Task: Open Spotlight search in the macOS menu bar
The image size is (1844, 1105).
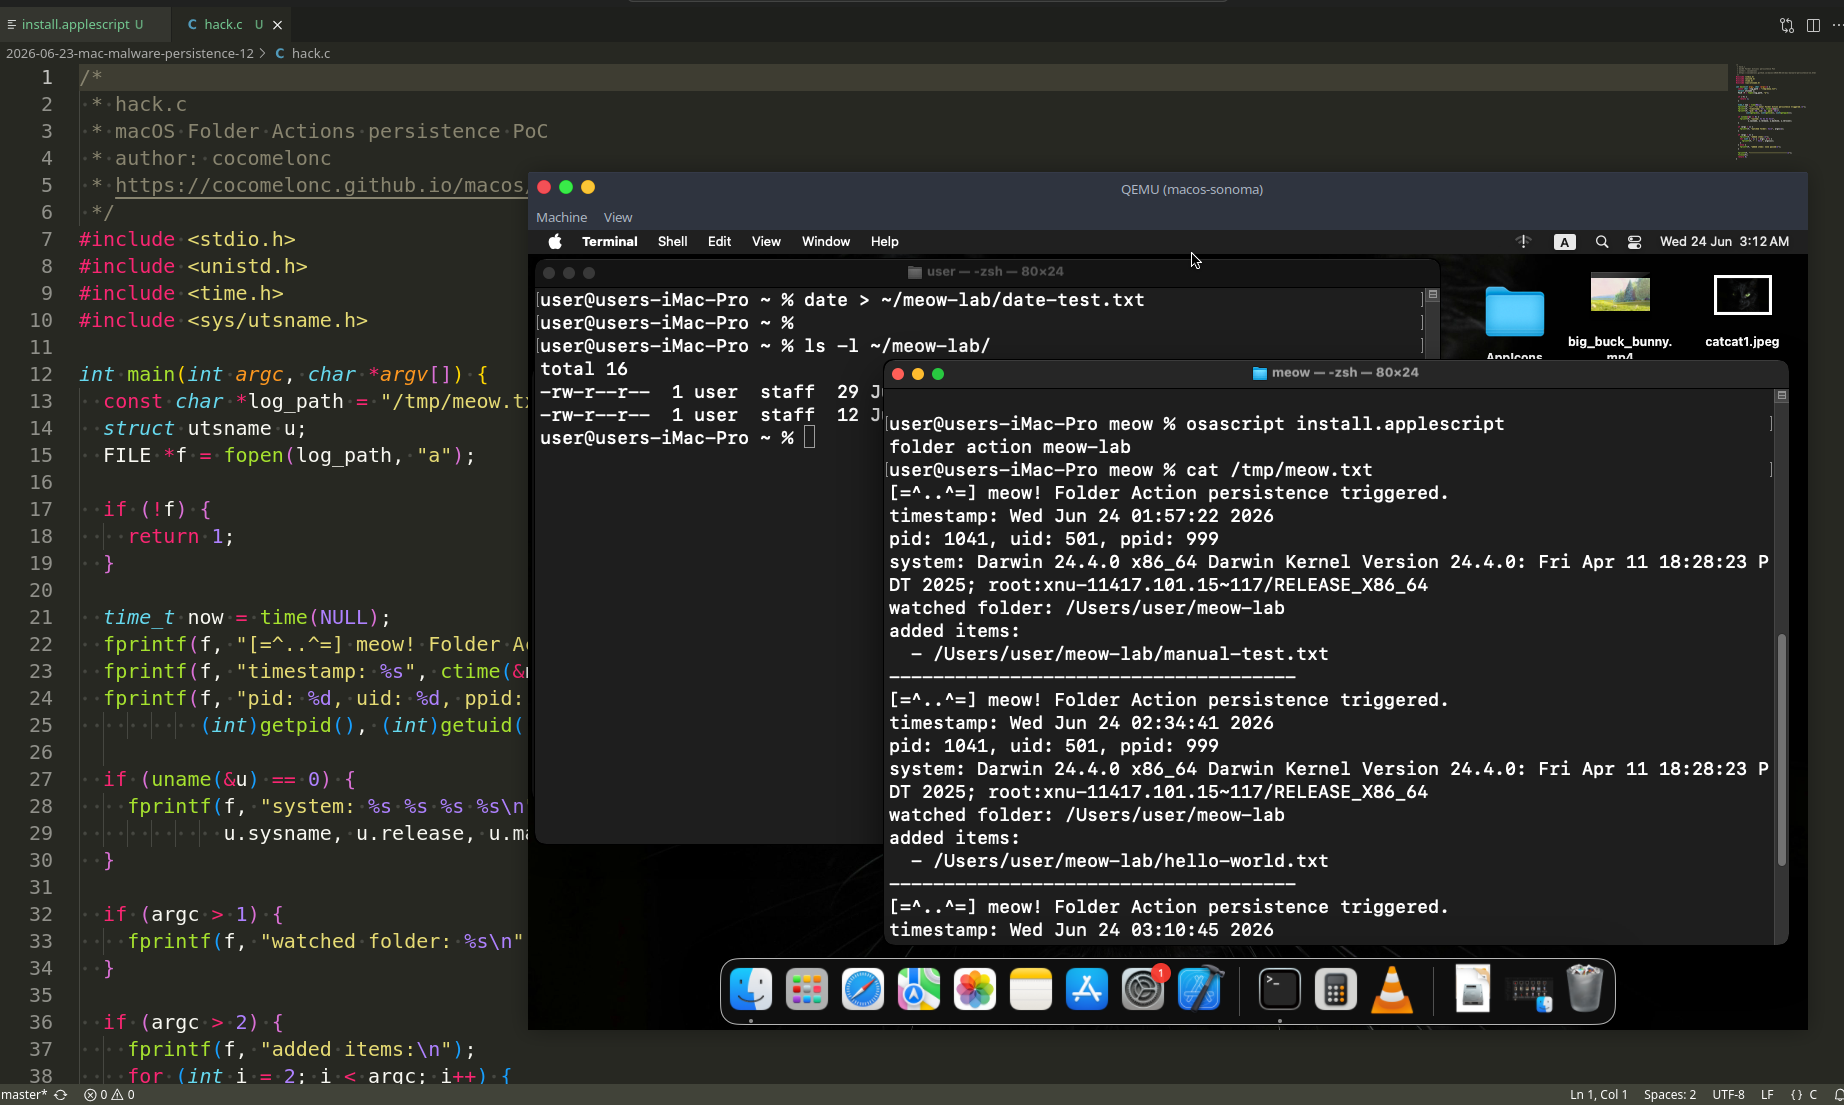Action: click(1602, 242)
